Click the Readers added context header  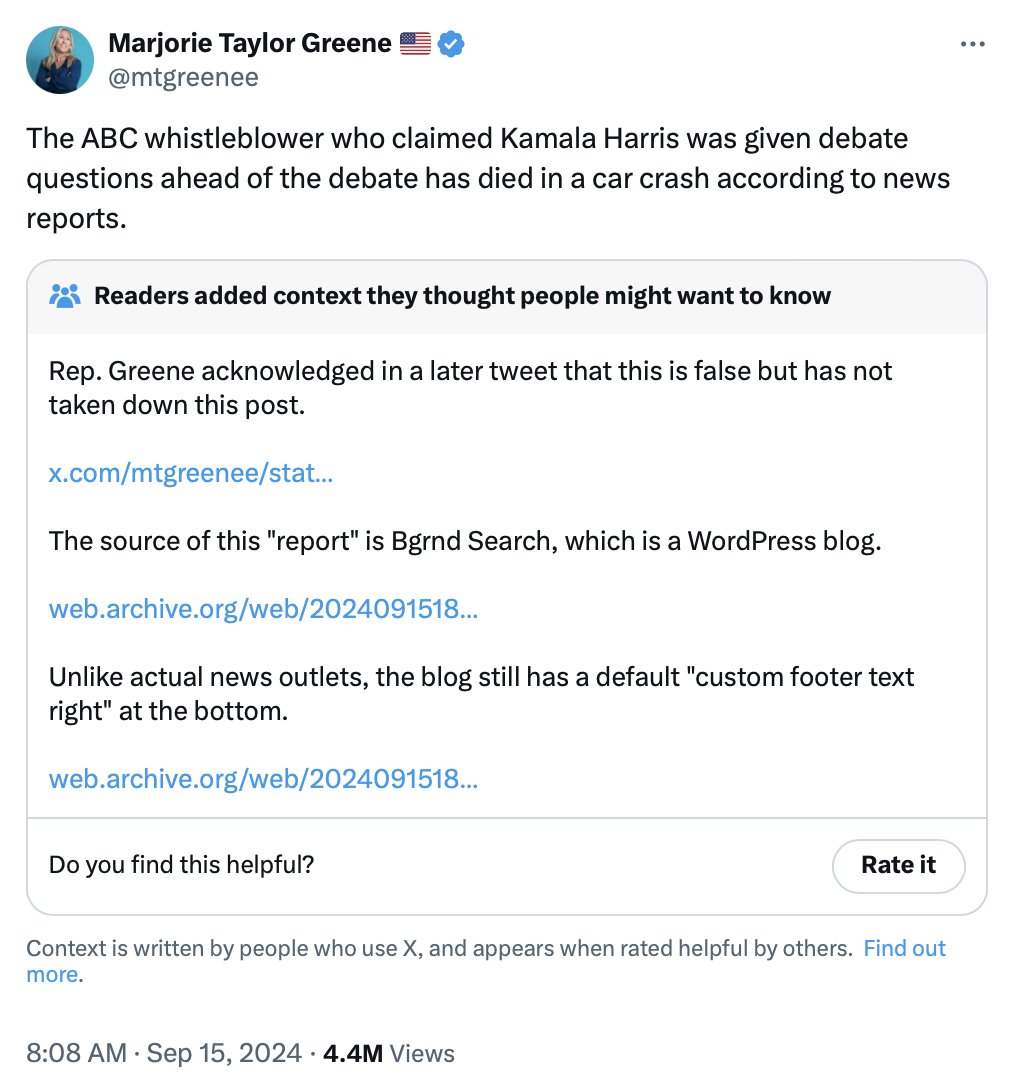point(462,296)
